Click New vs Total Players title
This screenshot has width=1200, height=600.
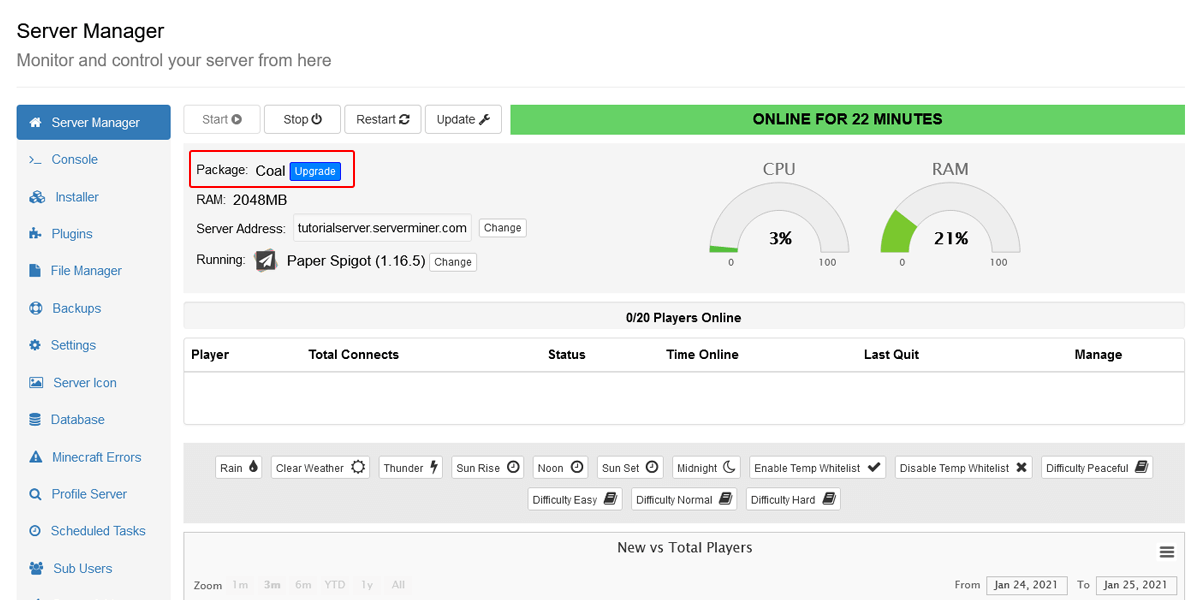click(684, 547)
